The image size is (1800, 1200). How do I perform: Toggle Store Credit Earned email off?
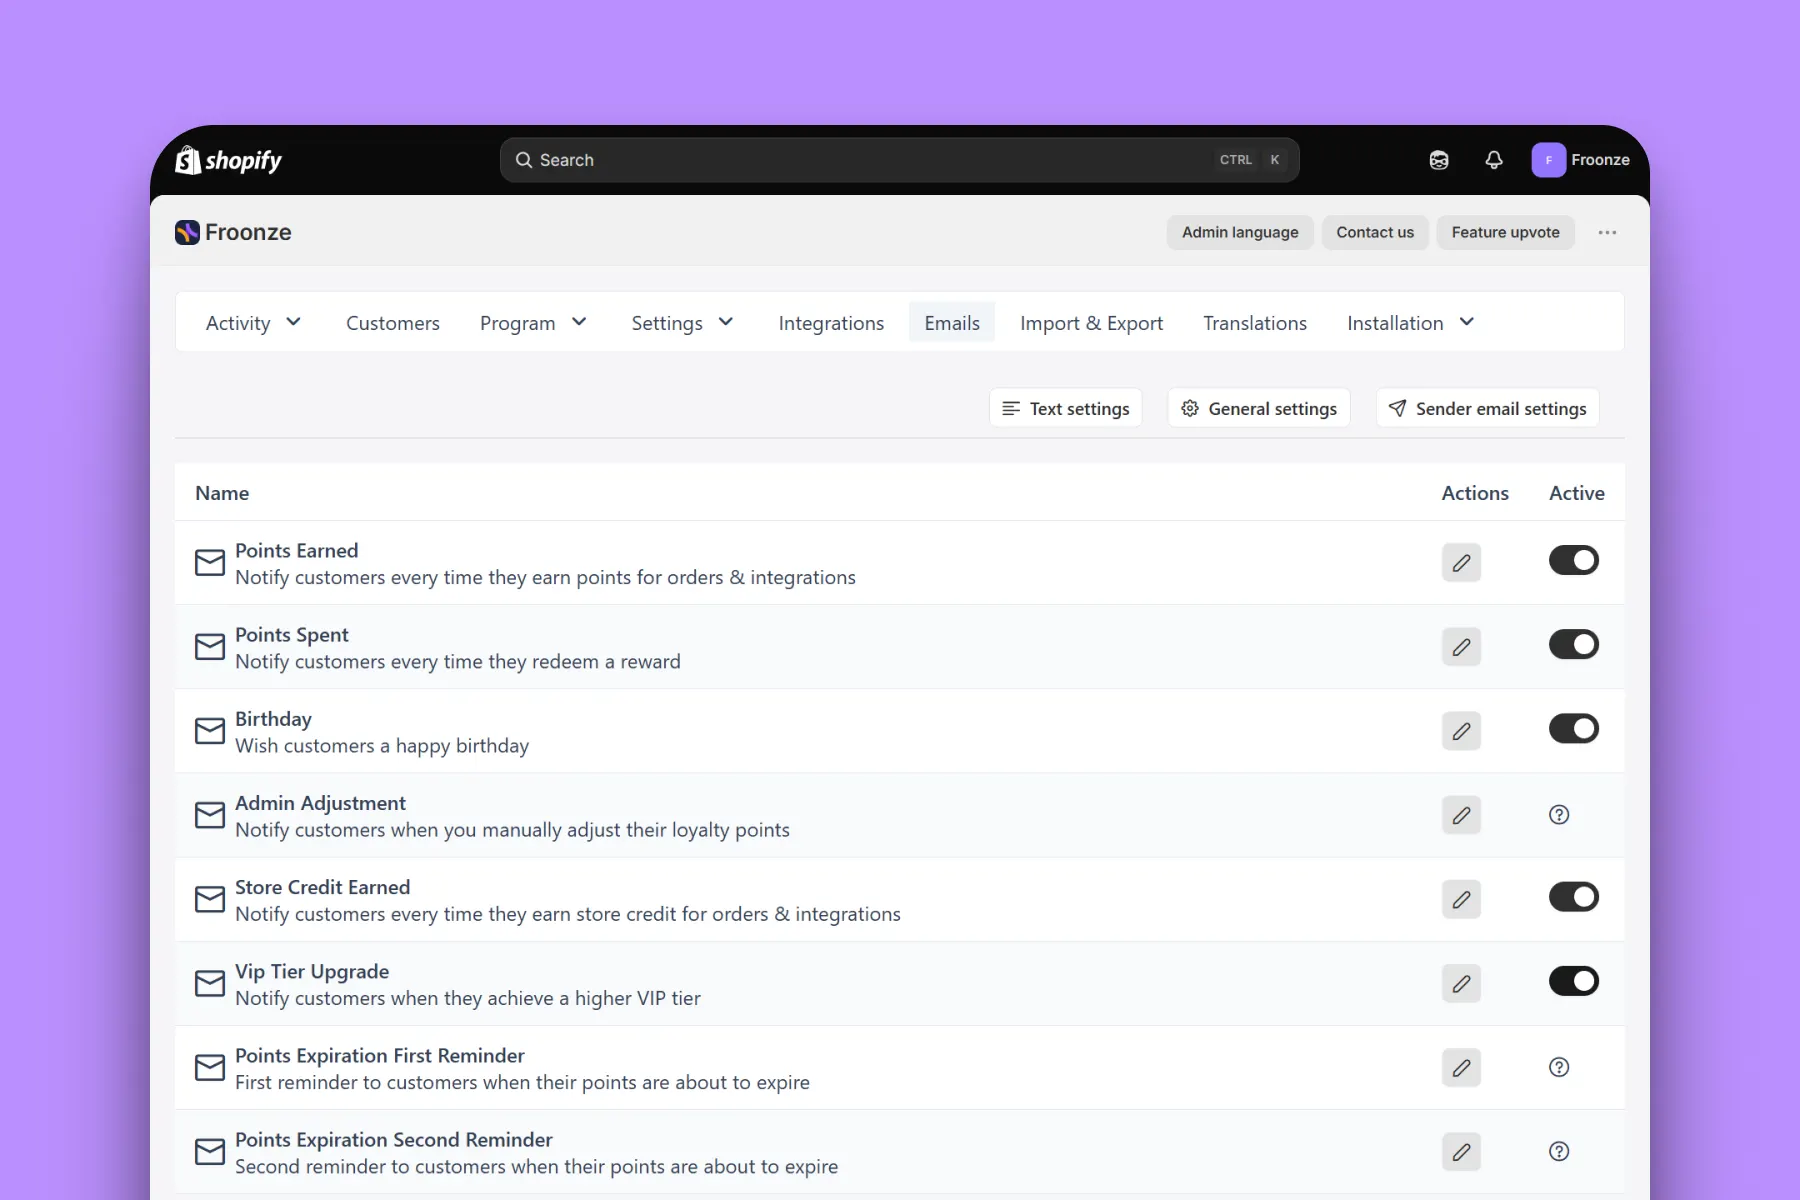[1574, 897]
